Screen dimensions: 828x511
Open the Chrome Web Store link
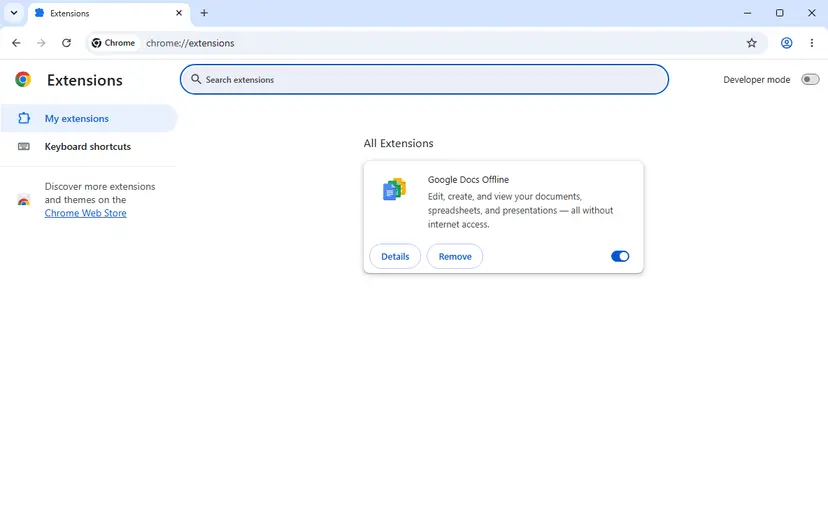click(x=86, y=213)
